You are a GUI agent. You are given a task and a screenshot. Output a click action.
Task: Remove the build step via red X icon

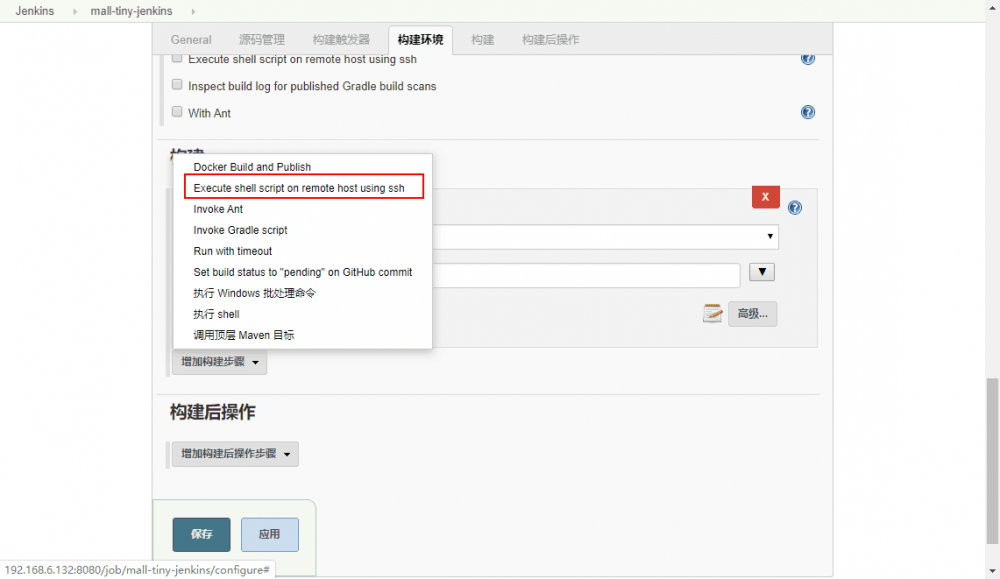point(765,197)
